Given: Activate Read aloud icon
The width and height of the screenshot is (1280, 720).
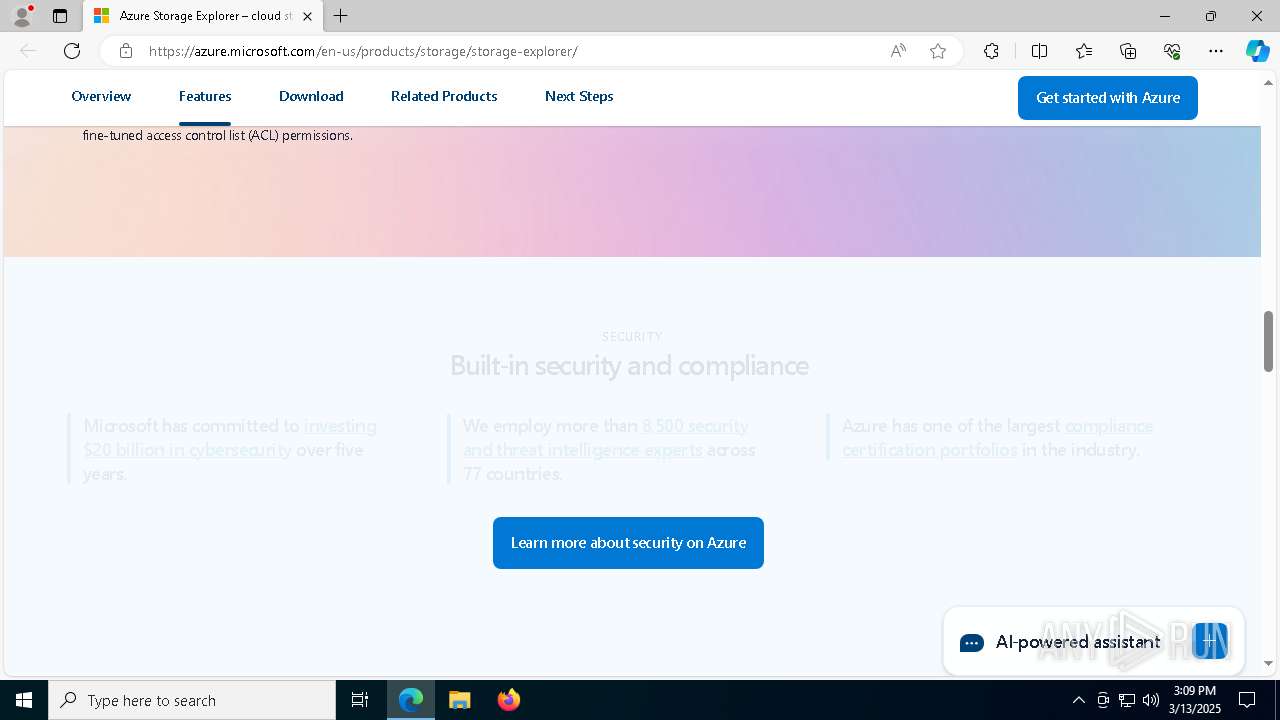Looking at the screenshot, I should [x=898, y=51].
